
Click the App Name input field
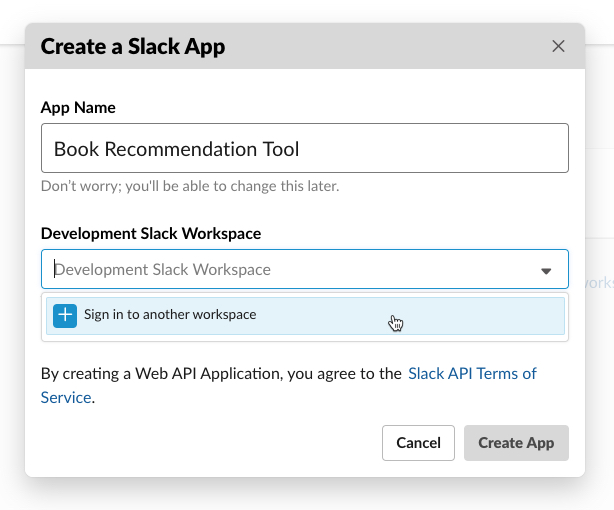click(305, 148)
